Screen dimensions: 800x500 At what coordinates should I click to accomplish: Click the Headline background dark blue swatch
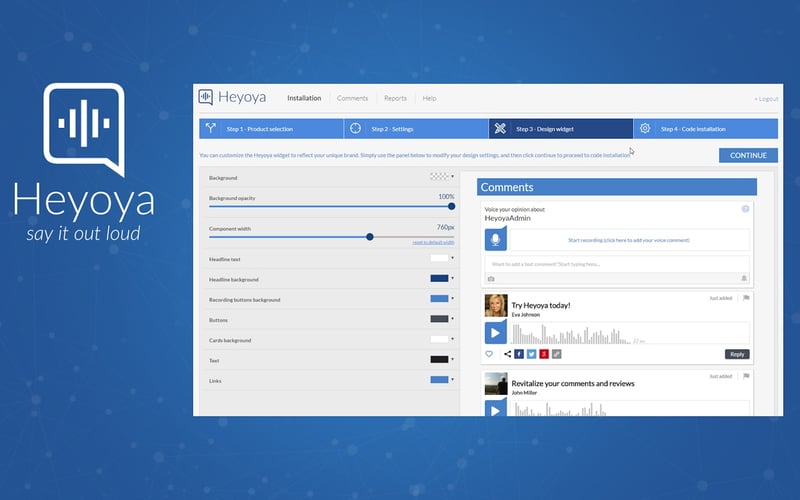click(439, 279)
